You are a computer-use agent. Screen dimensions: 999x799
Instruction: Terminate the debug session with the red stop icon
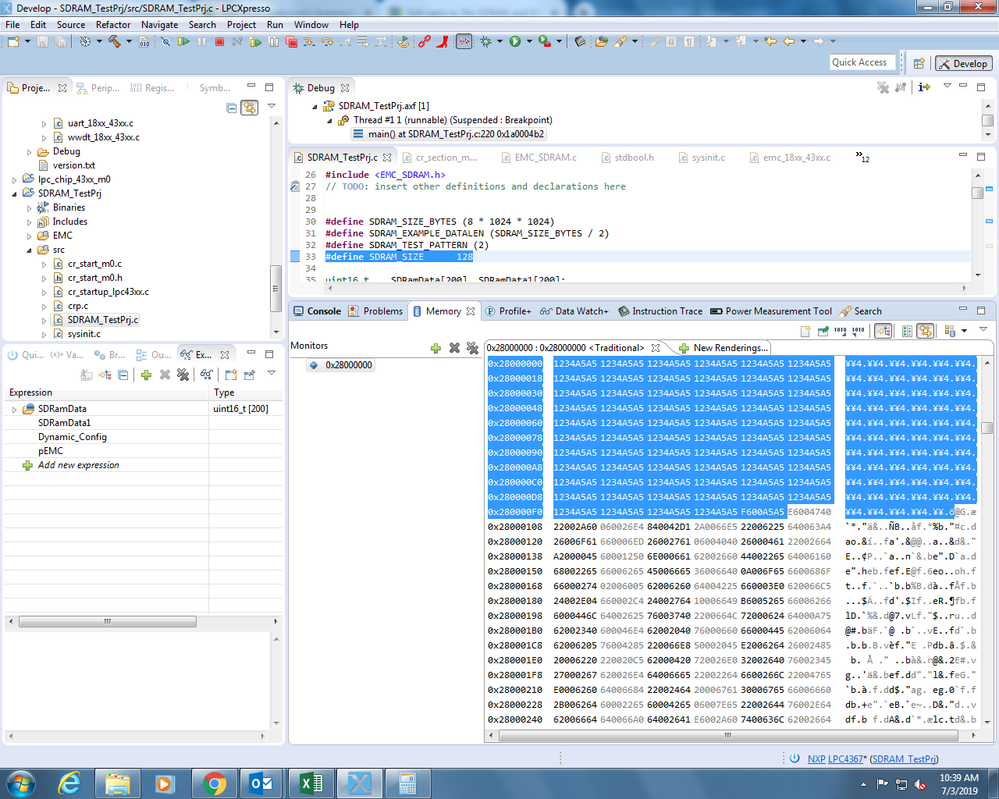click(219, 42)
